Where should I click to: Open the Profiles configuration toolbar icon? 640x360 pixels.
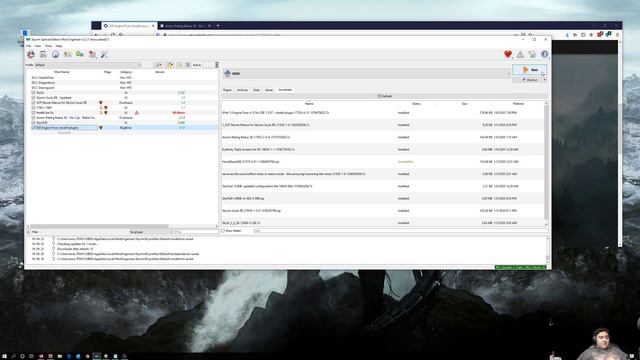[x=67, y=54]
